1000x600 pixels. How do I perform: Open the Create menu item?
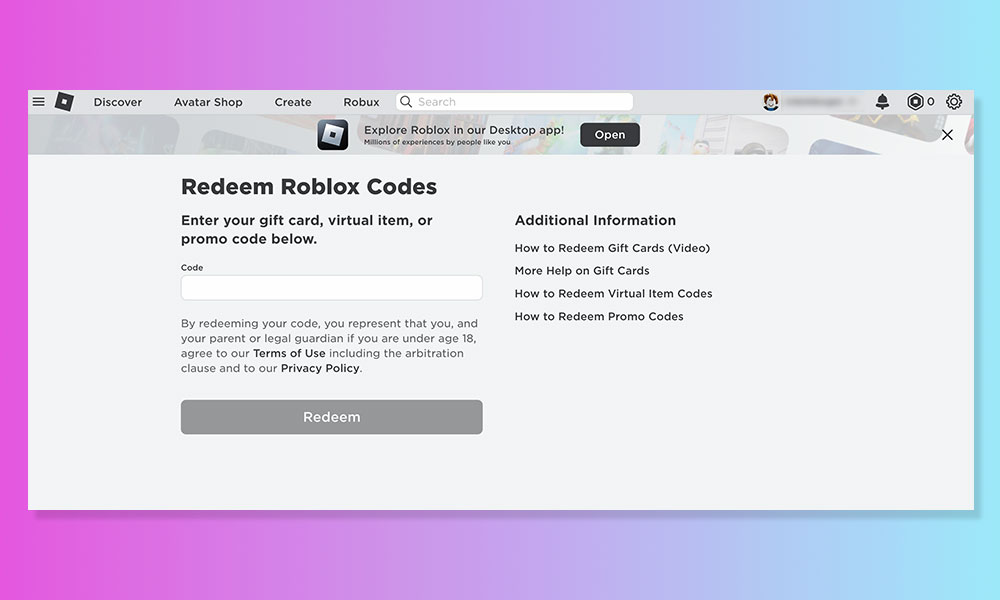coord(293,102)
